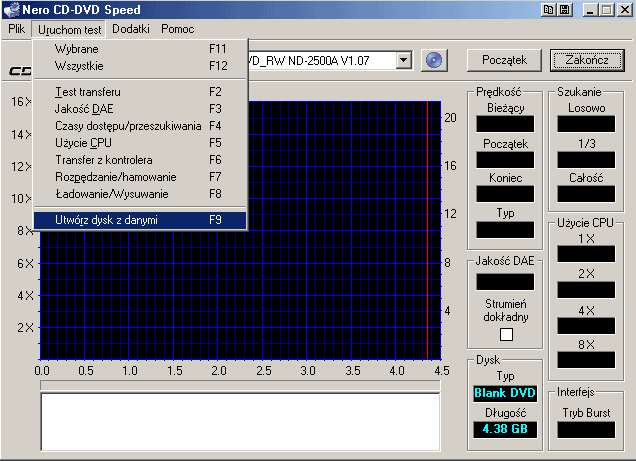Select Transfer z kontrolera item
The image size is (636, 461).
tap(140, 160)
